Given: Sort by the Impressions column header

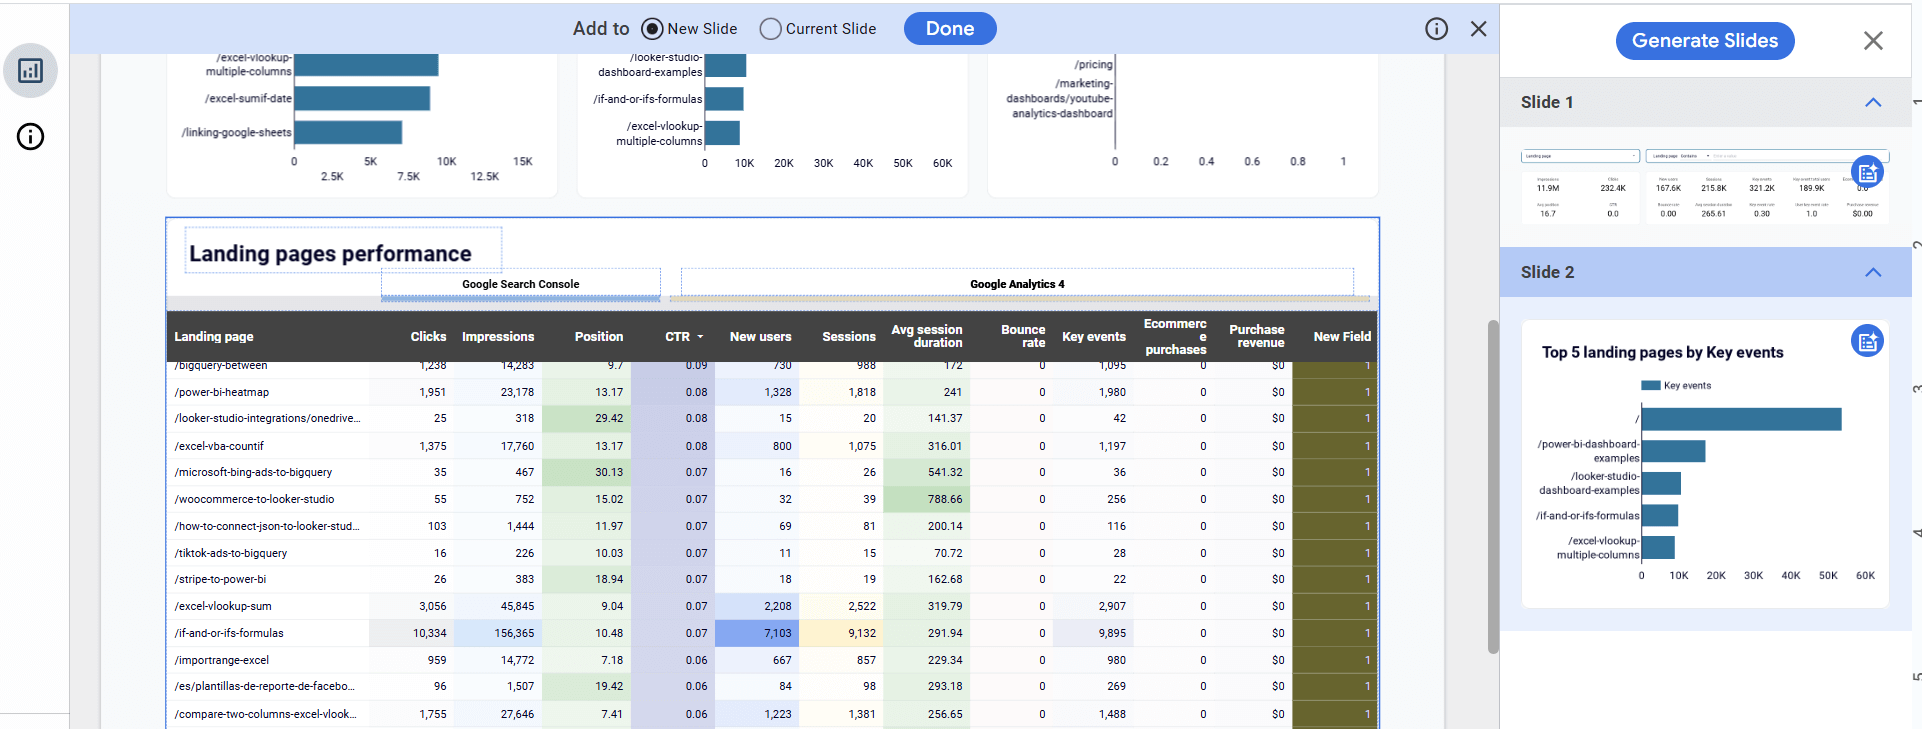Looking at the screenshot, I should click(498, 337).
